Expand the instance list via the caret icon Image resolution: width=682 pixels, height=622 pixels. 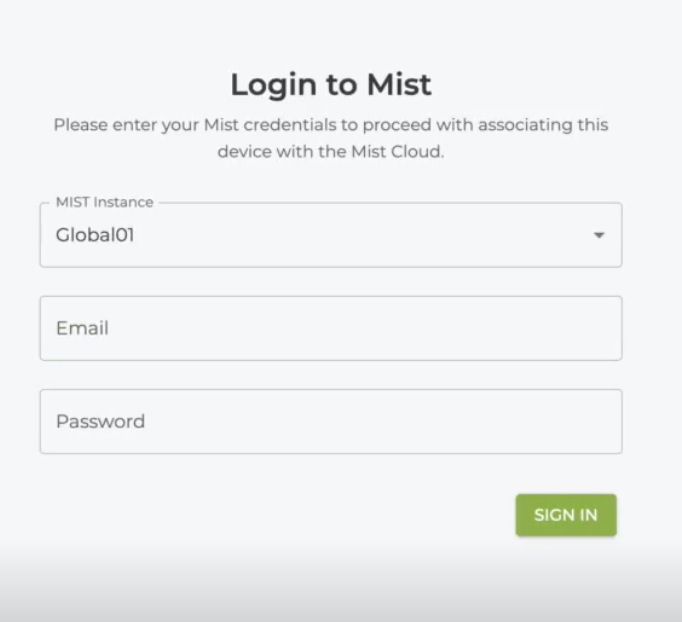599,236
